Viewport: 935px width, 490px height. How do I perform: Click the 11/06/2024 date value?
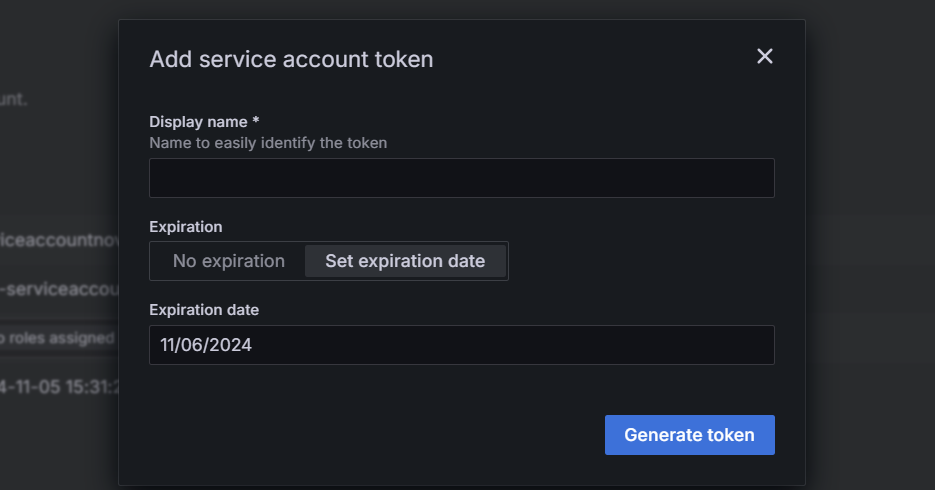point(206,345)
